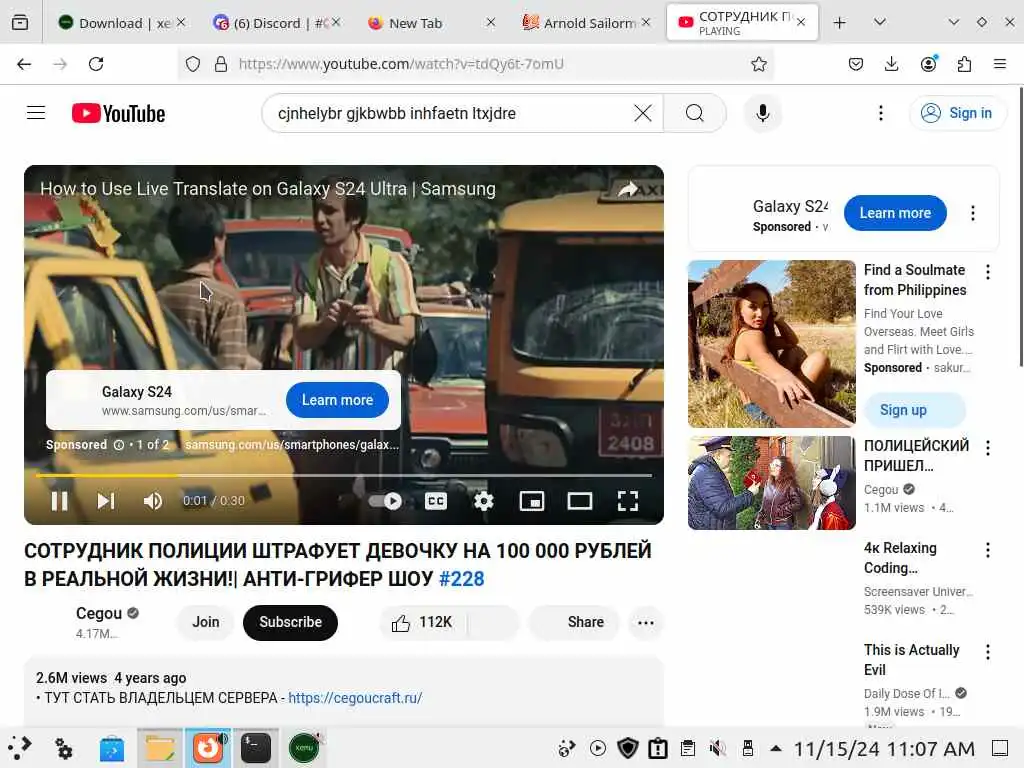Switch to the Download xe browser tab
The width and height of the screenshot is (1024, 768).
tap(121, 23)
